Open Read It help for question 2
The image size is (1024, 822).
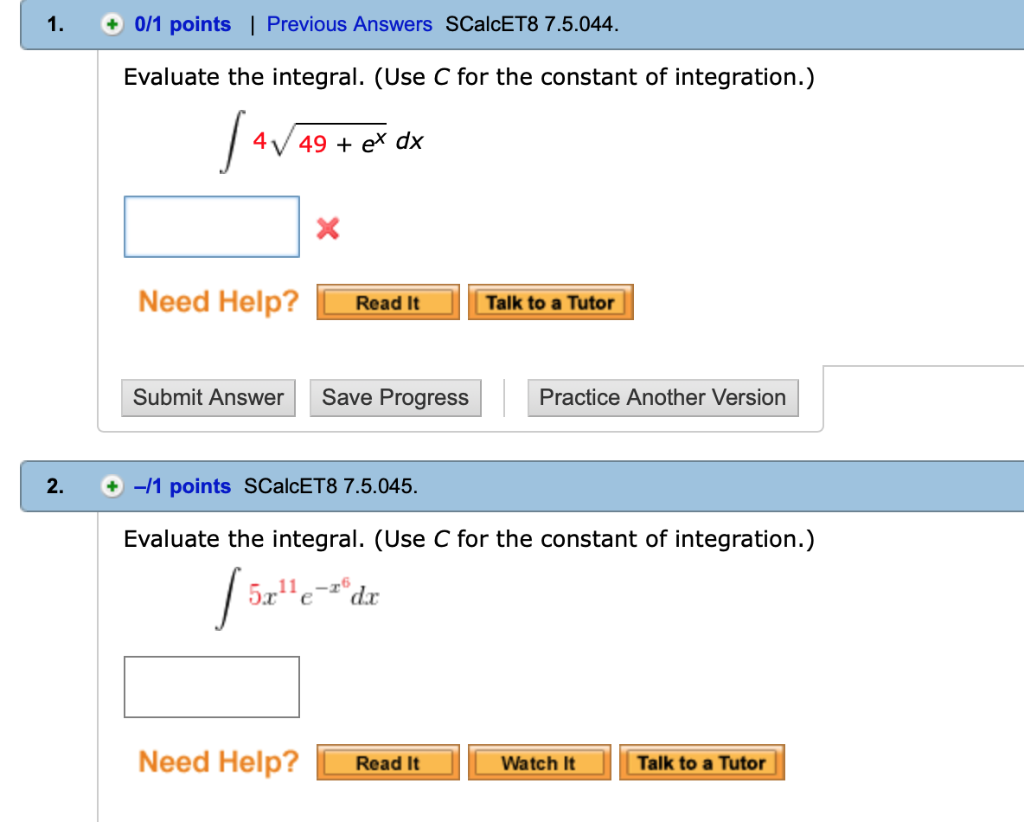coord(387,762)
